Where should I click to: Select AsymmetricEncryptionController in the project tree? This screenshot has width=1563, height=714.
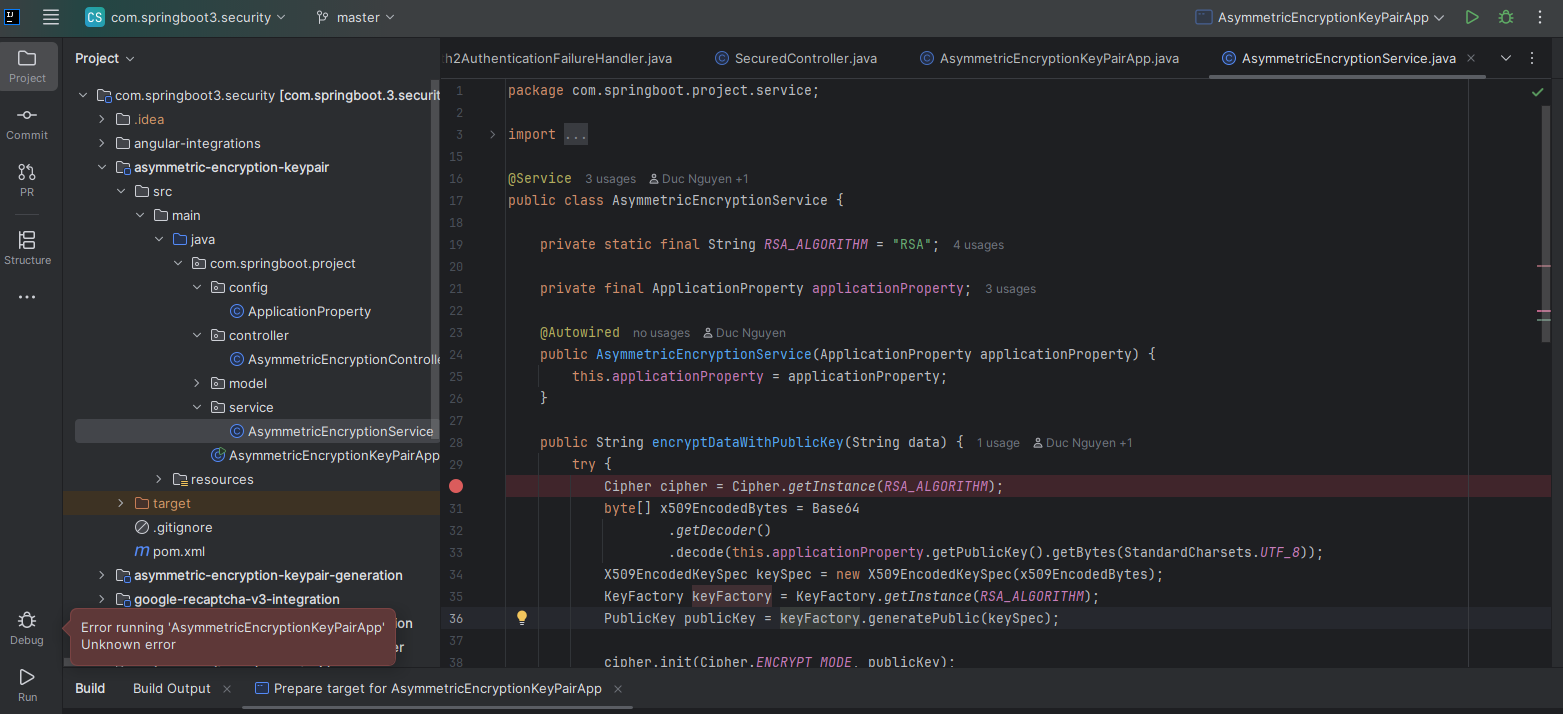[336, 359]
